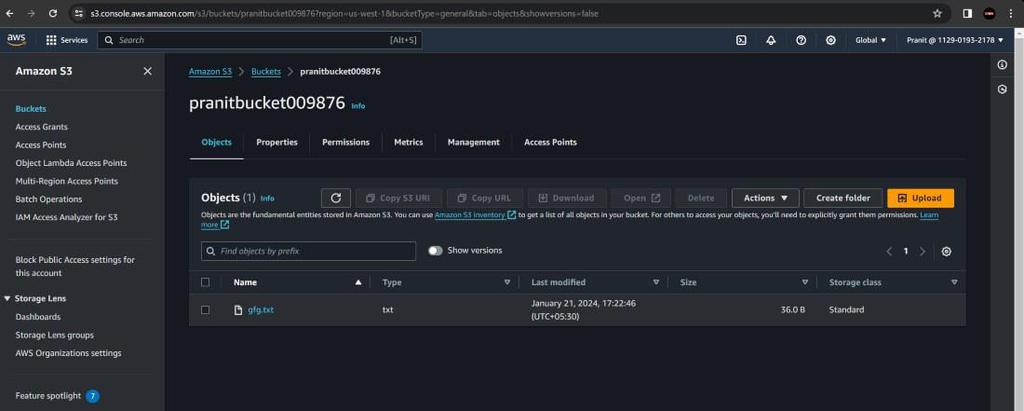Sort by Type column arrow
Viewport: 1024px width, 411px height.
(507, 282)
